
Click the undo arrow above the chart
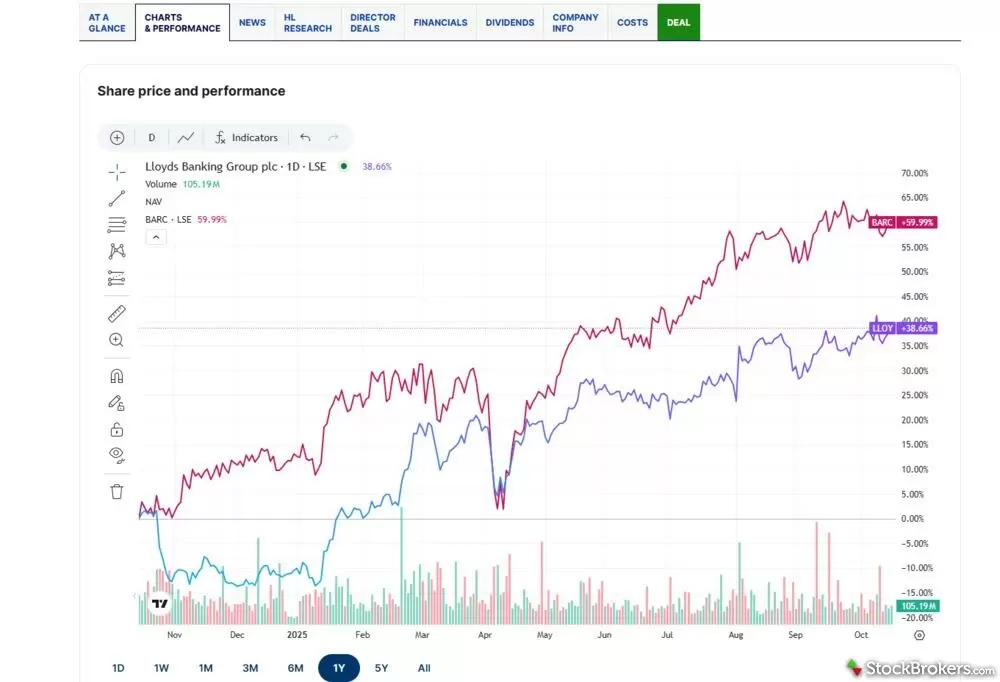[306, 137]
